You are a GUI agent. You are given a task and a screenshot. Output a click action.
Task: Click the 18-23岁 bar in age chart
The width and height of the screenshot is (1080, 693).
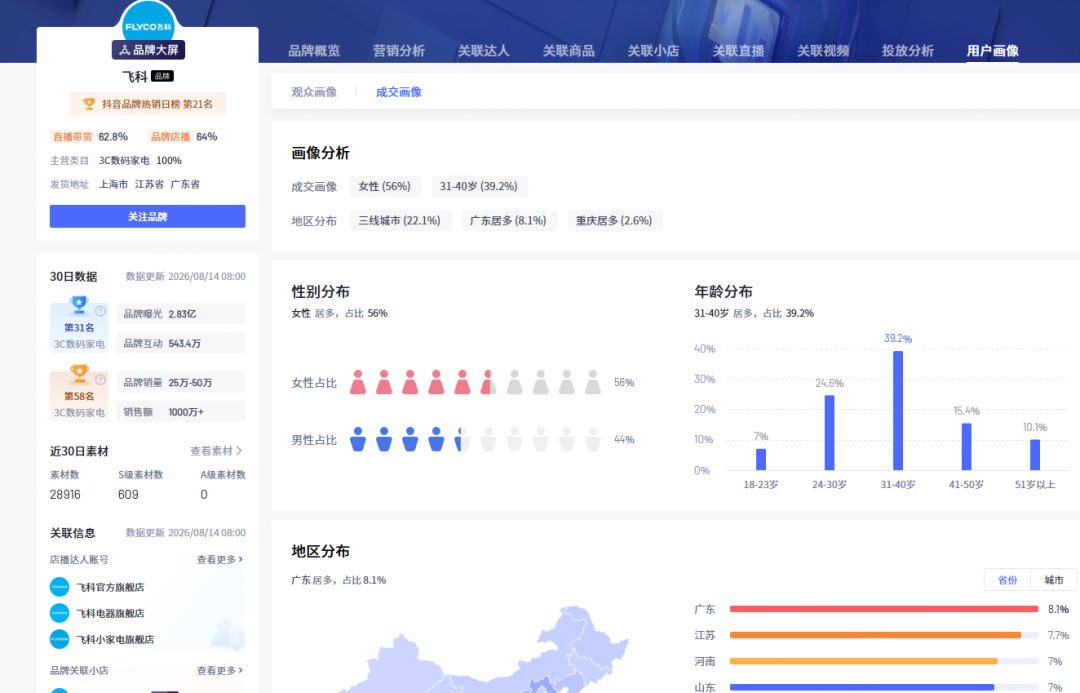tap(761, 459)
